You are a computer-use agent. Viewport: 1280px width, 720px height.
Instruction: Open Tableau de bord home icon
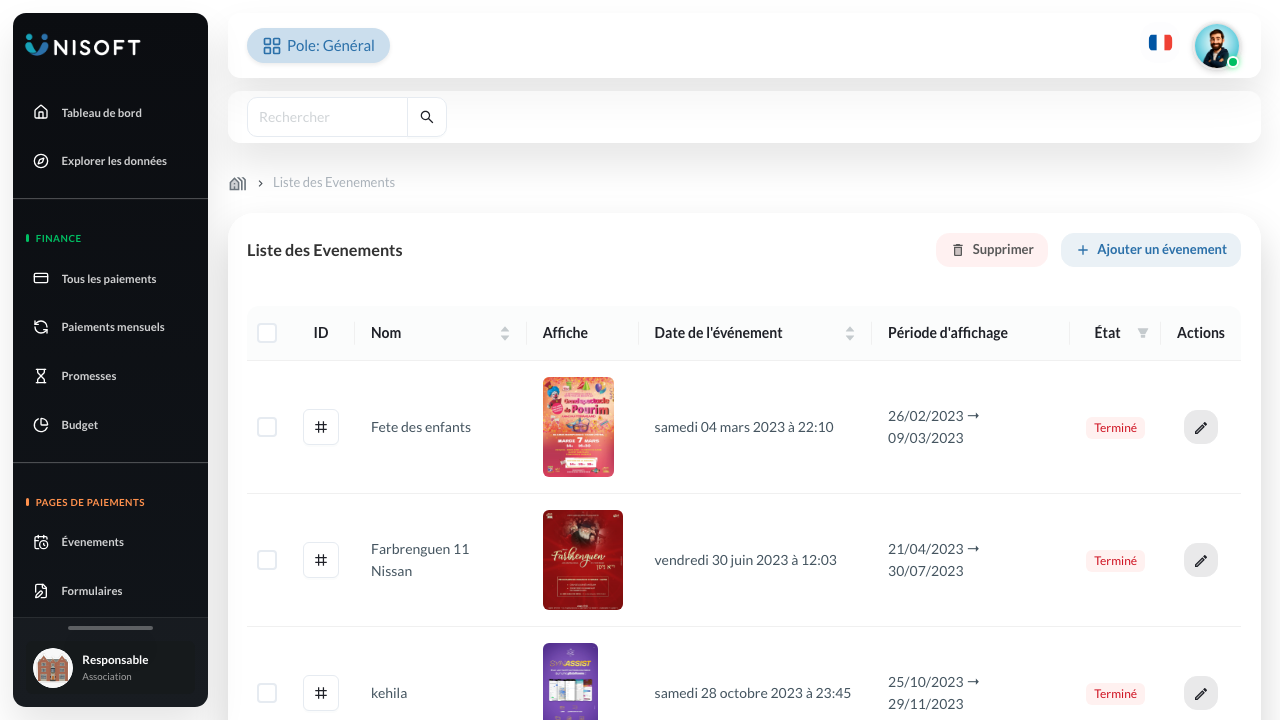pyautogui.click(x=41, y=112)
